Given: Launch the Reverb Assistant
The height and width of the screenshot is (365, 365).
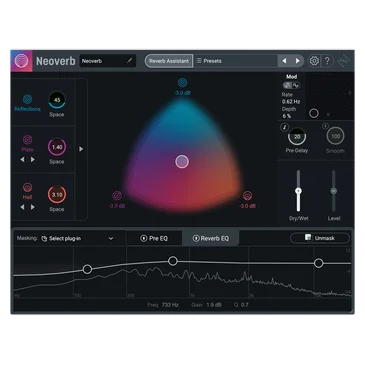Looking at the screenshot, I should (x=169, y=61).
